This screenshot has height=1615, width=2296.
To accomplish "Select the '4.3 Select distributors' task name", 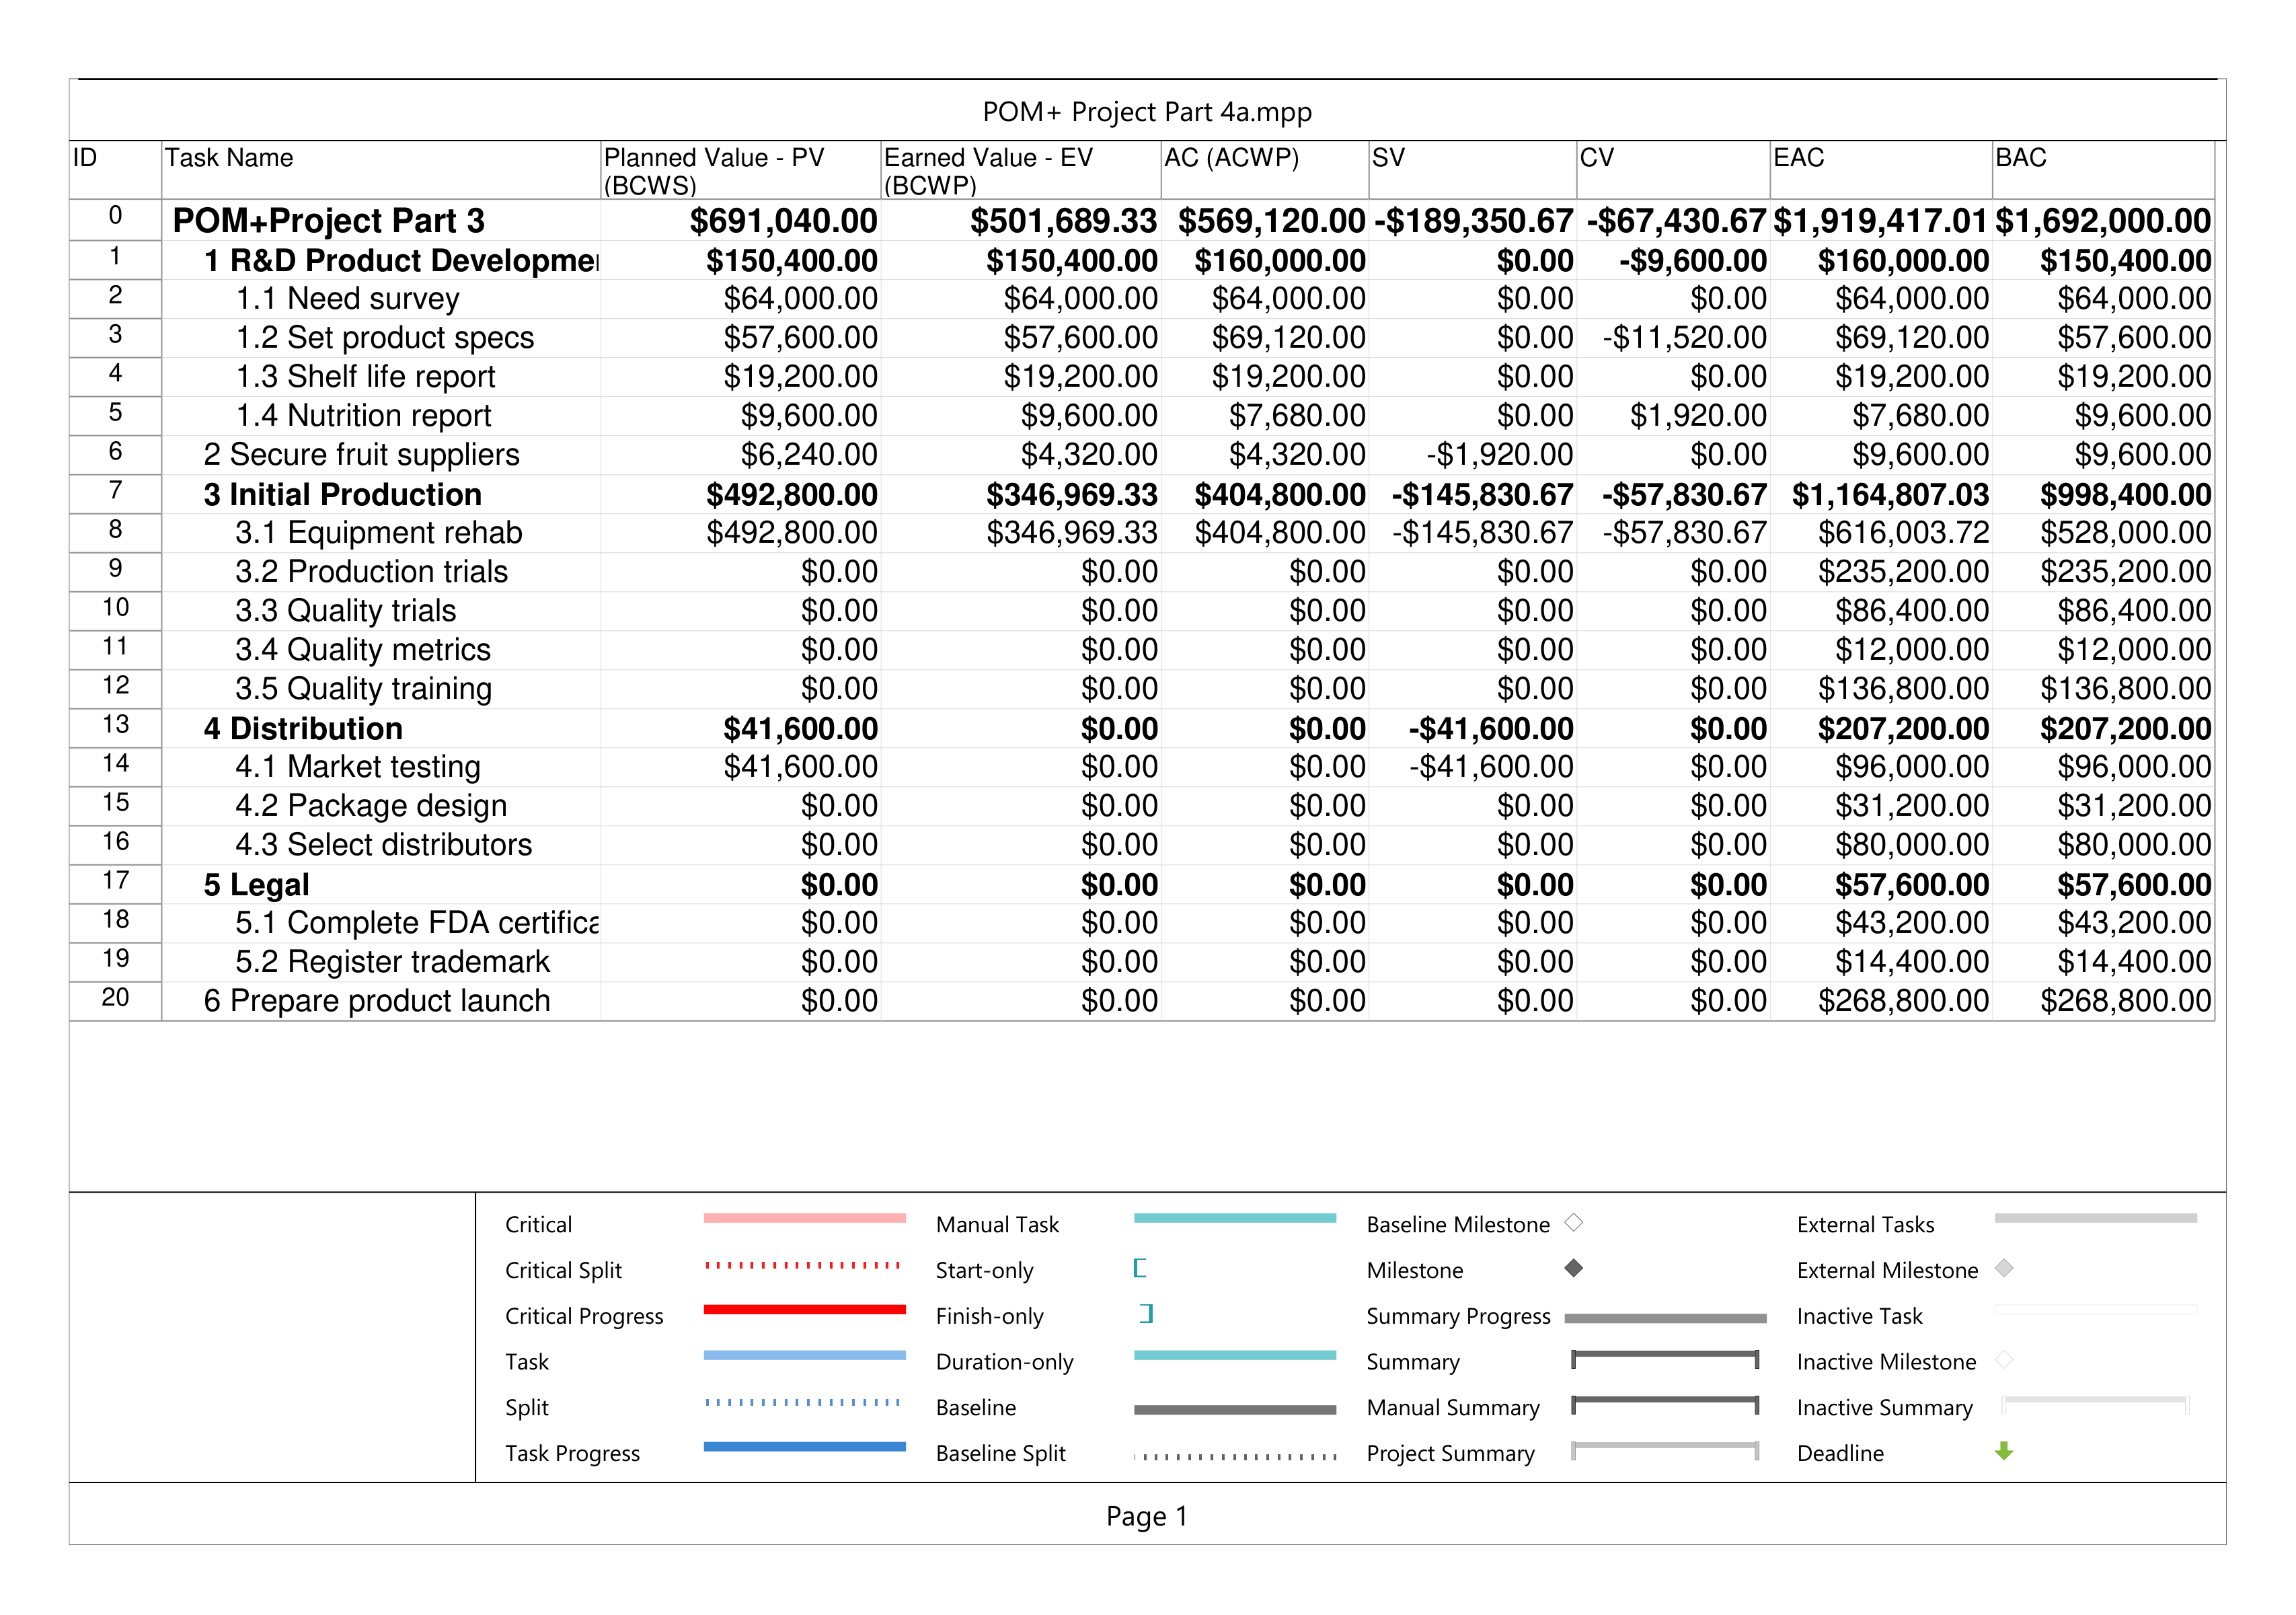I will 383,844.
